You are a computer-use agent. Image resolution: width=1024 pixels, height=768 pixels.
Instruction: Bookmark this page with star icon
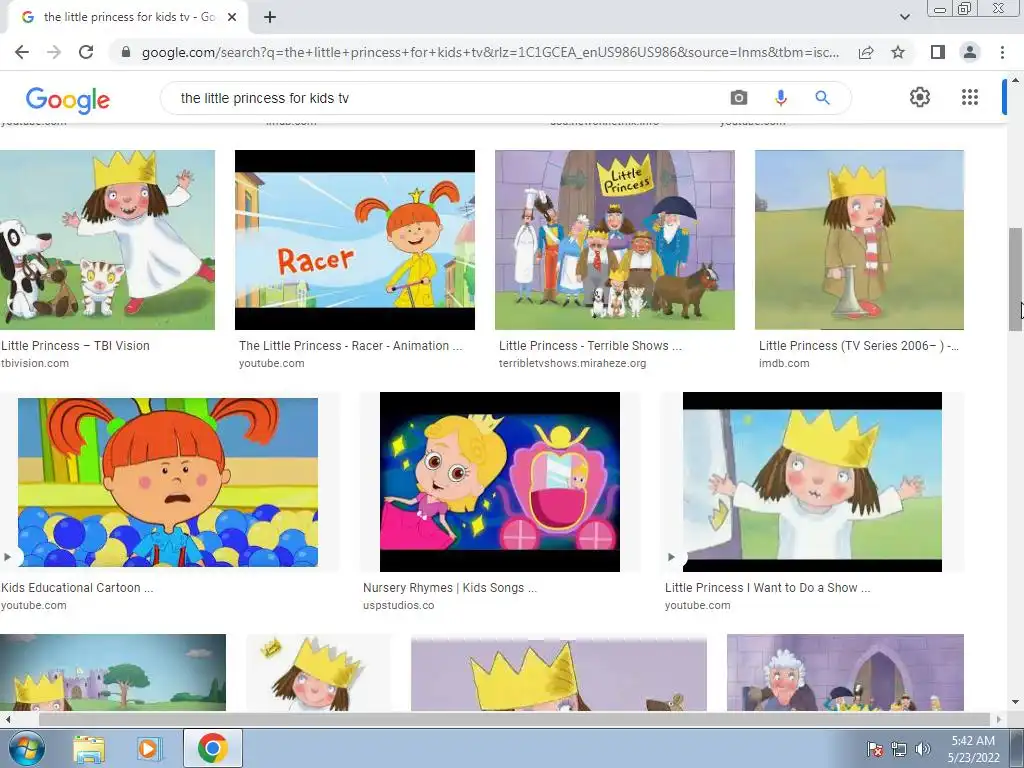tap(898, 52)
